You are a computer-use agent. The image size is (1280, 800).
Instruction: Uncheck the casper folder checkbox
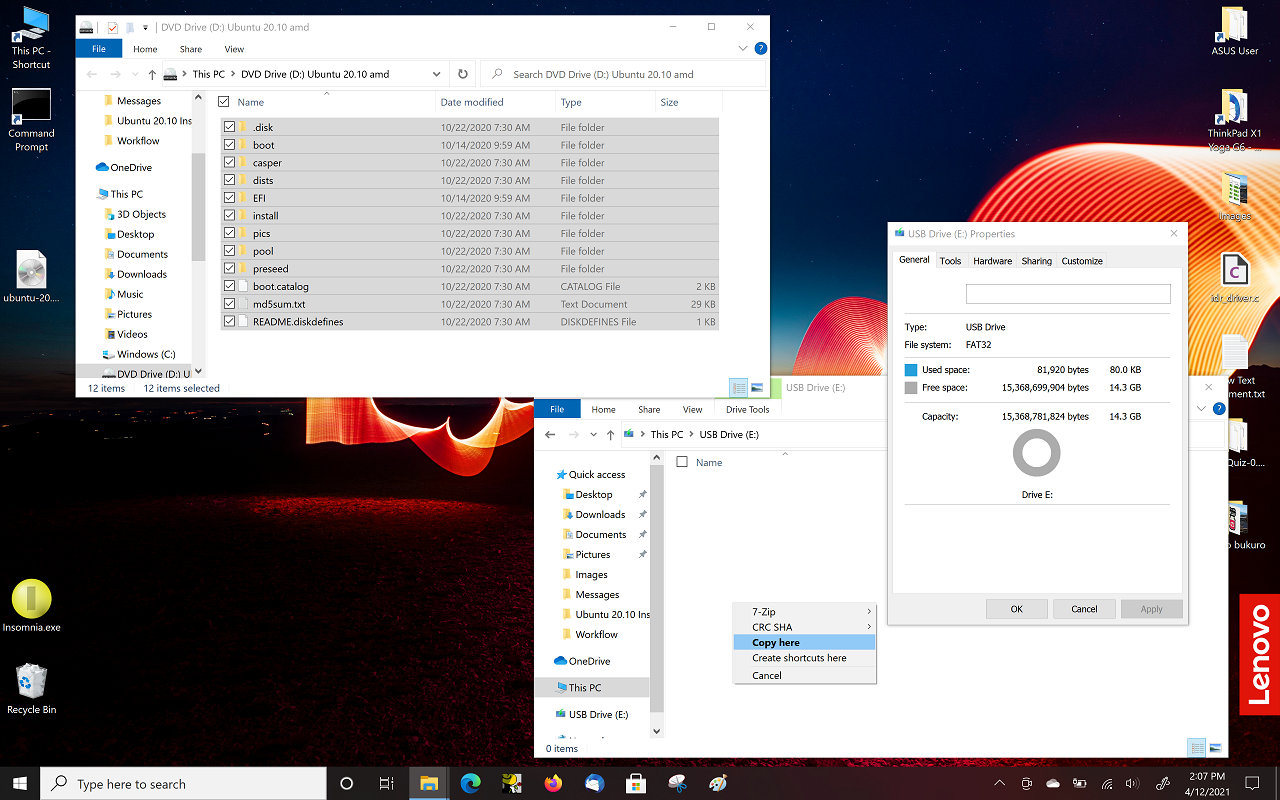230,163
